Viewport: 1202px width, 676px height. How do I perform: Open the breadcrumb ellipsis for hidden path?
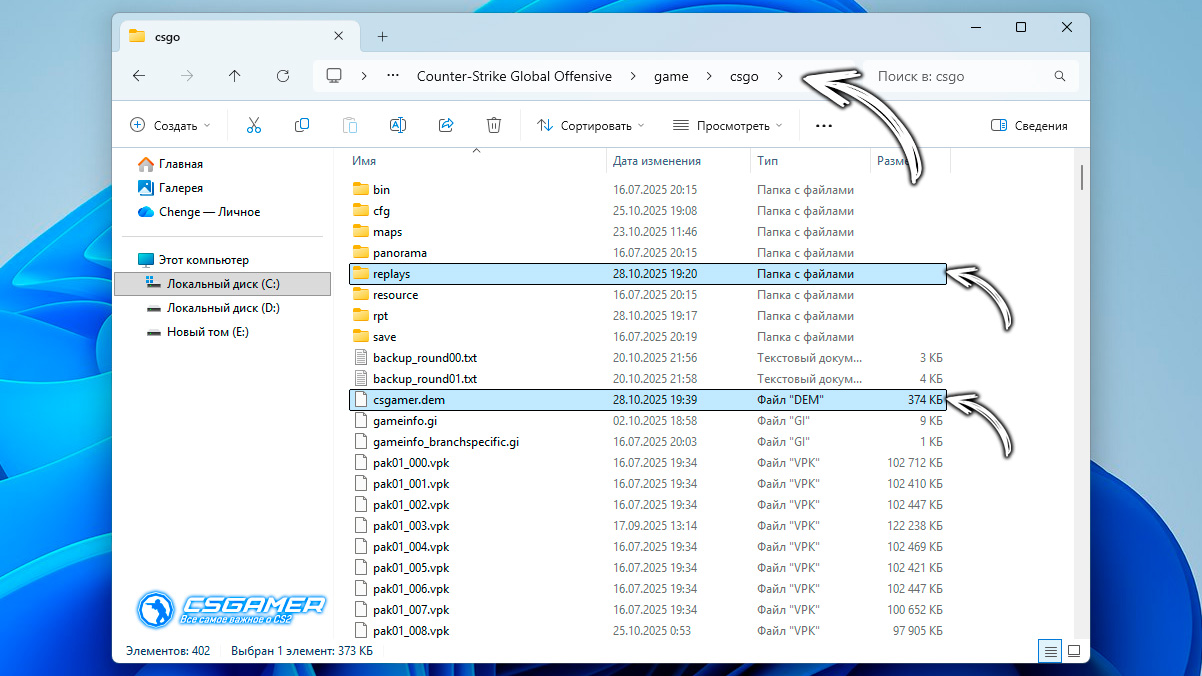click(x=394, y=76)
